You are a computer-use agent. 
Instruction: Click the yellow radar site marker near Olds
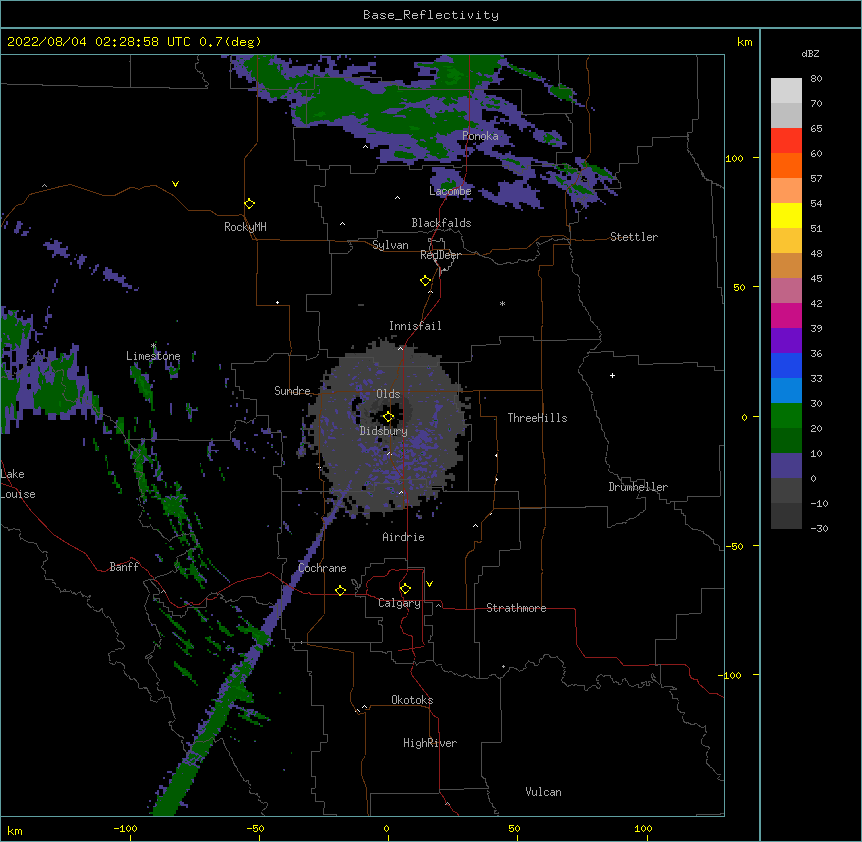pos(388,417)
